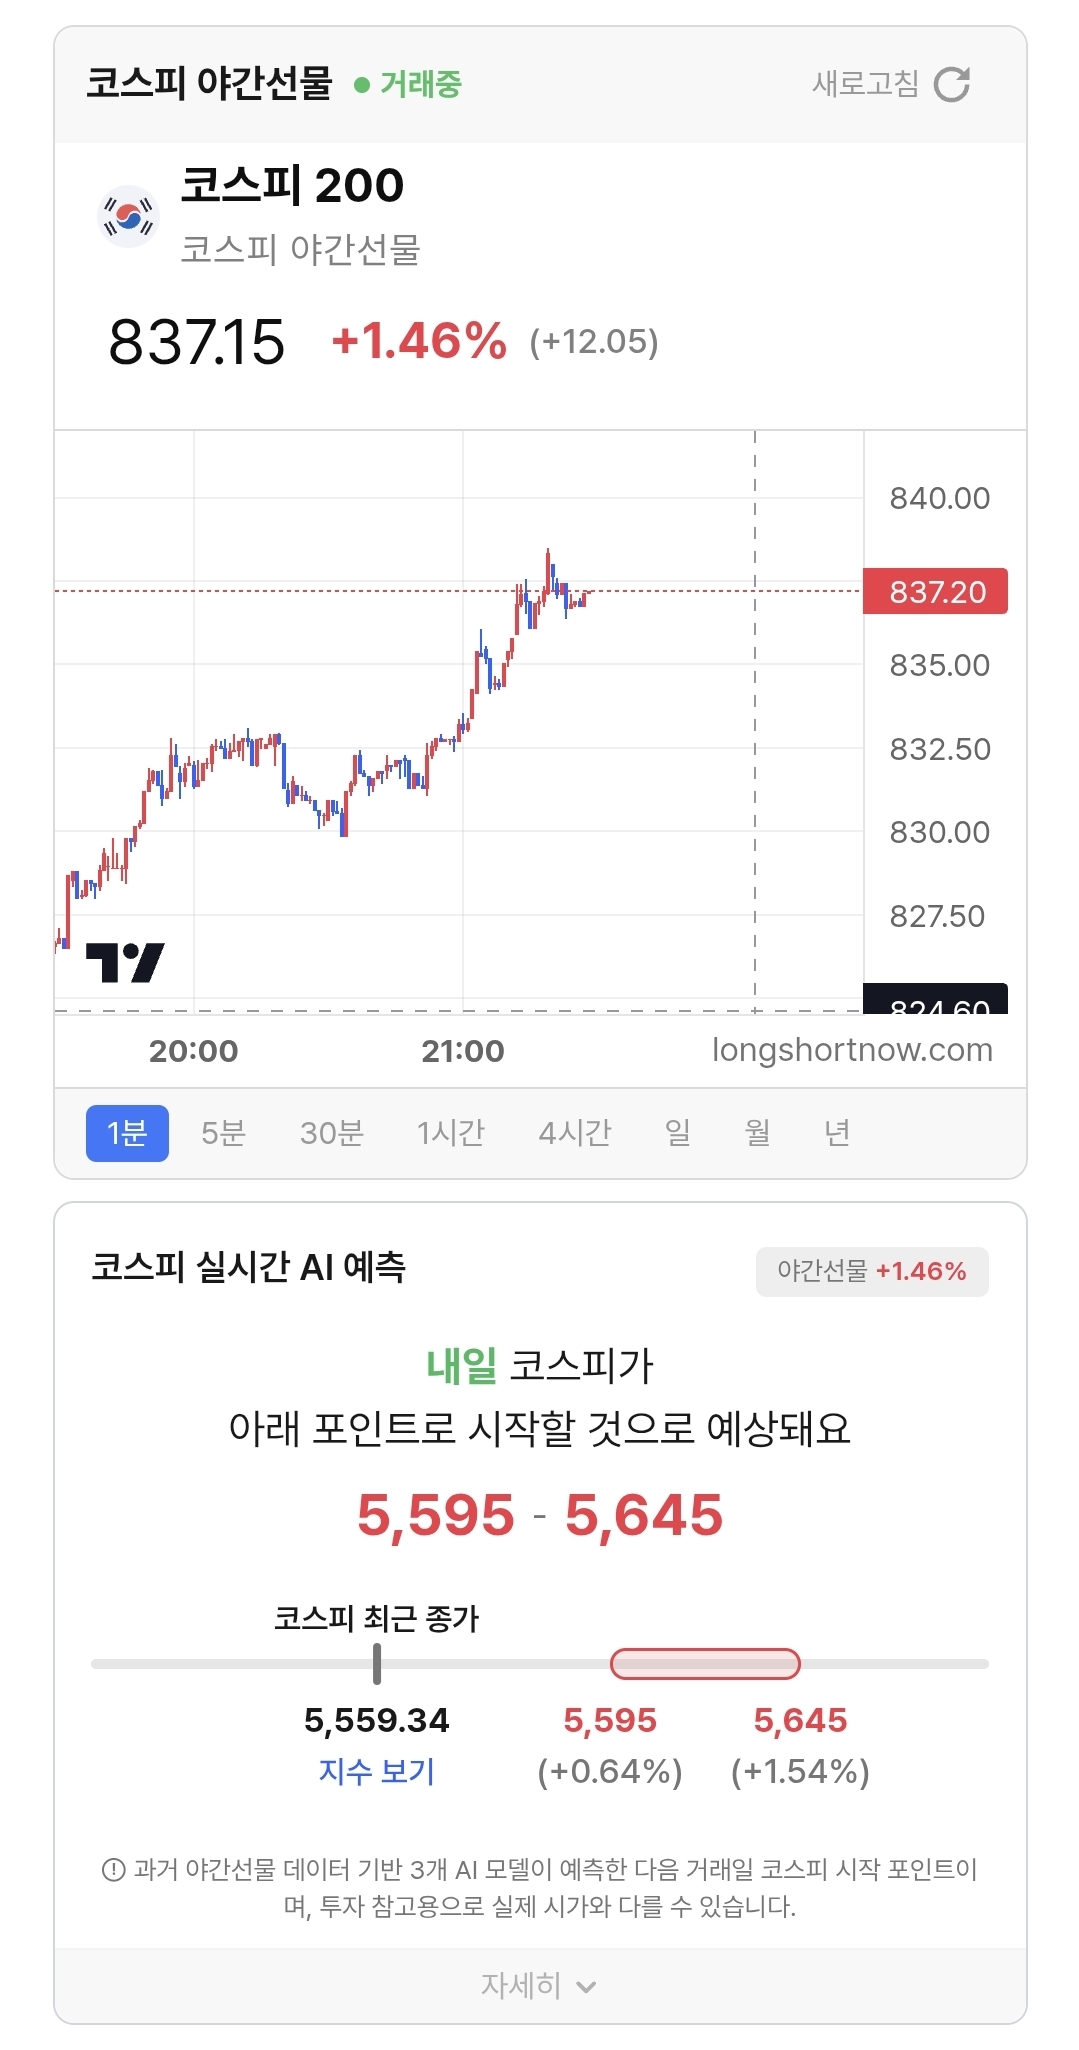Click the 837.20 current price label
Viewport: 1079px width, 2050px height.
pyautogui.click(x=936, y=591)
